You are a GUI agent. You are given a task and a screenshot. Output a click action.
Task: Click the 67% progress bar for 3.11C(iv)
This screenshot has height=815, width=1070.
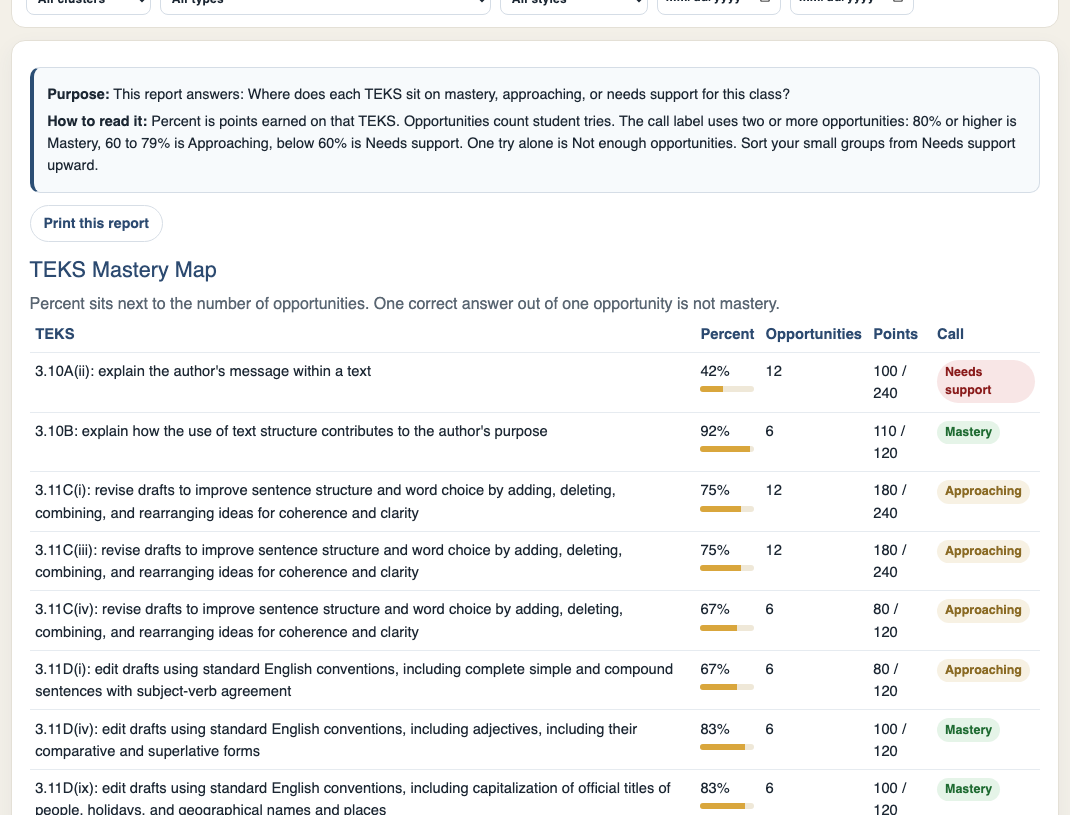tap(727, 628)
